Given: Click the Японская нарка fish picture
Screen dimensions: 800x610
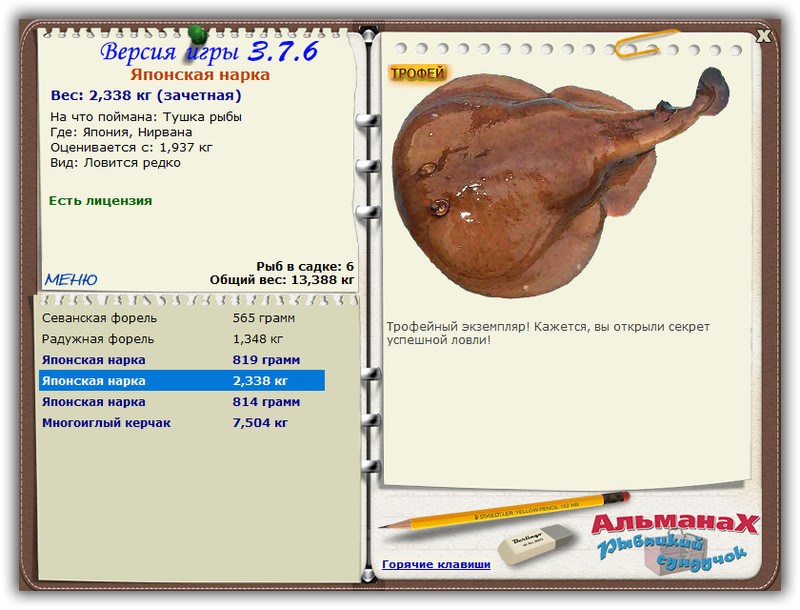Looking at the screenshot, I should (x=560, y=182).
